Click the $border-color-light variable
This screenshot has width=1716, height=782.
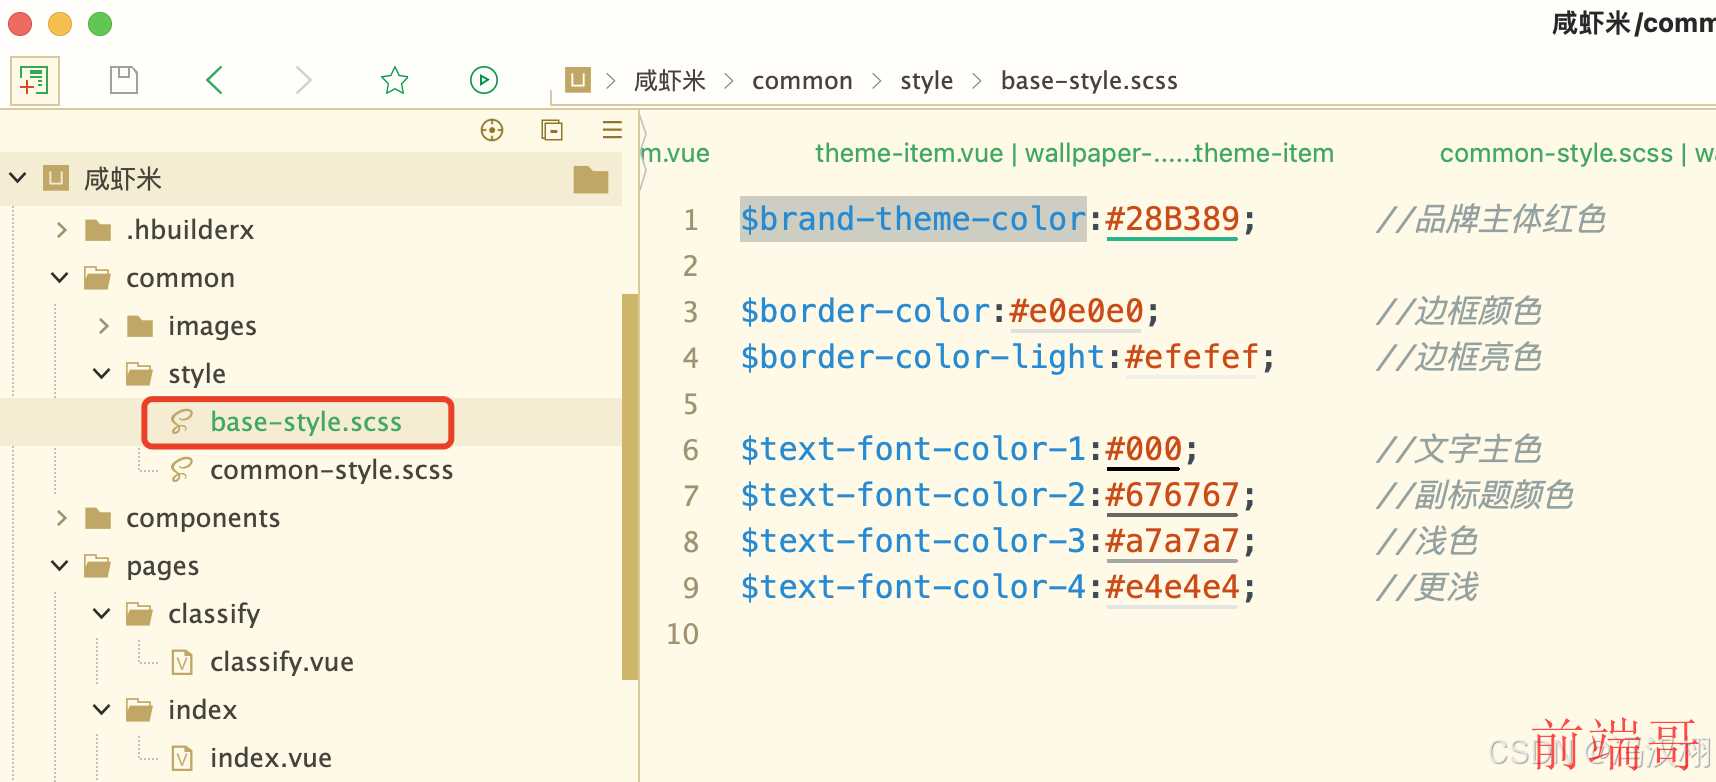tap(922, 357)
